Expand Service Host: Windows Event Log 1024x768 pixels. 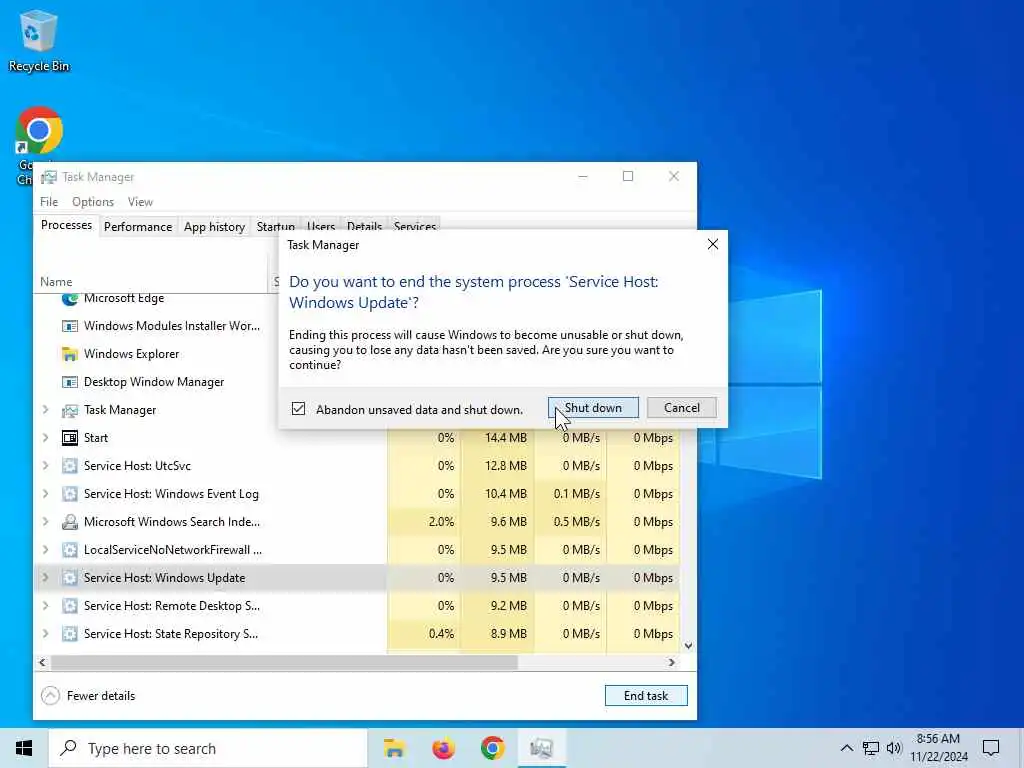point(45,494)
